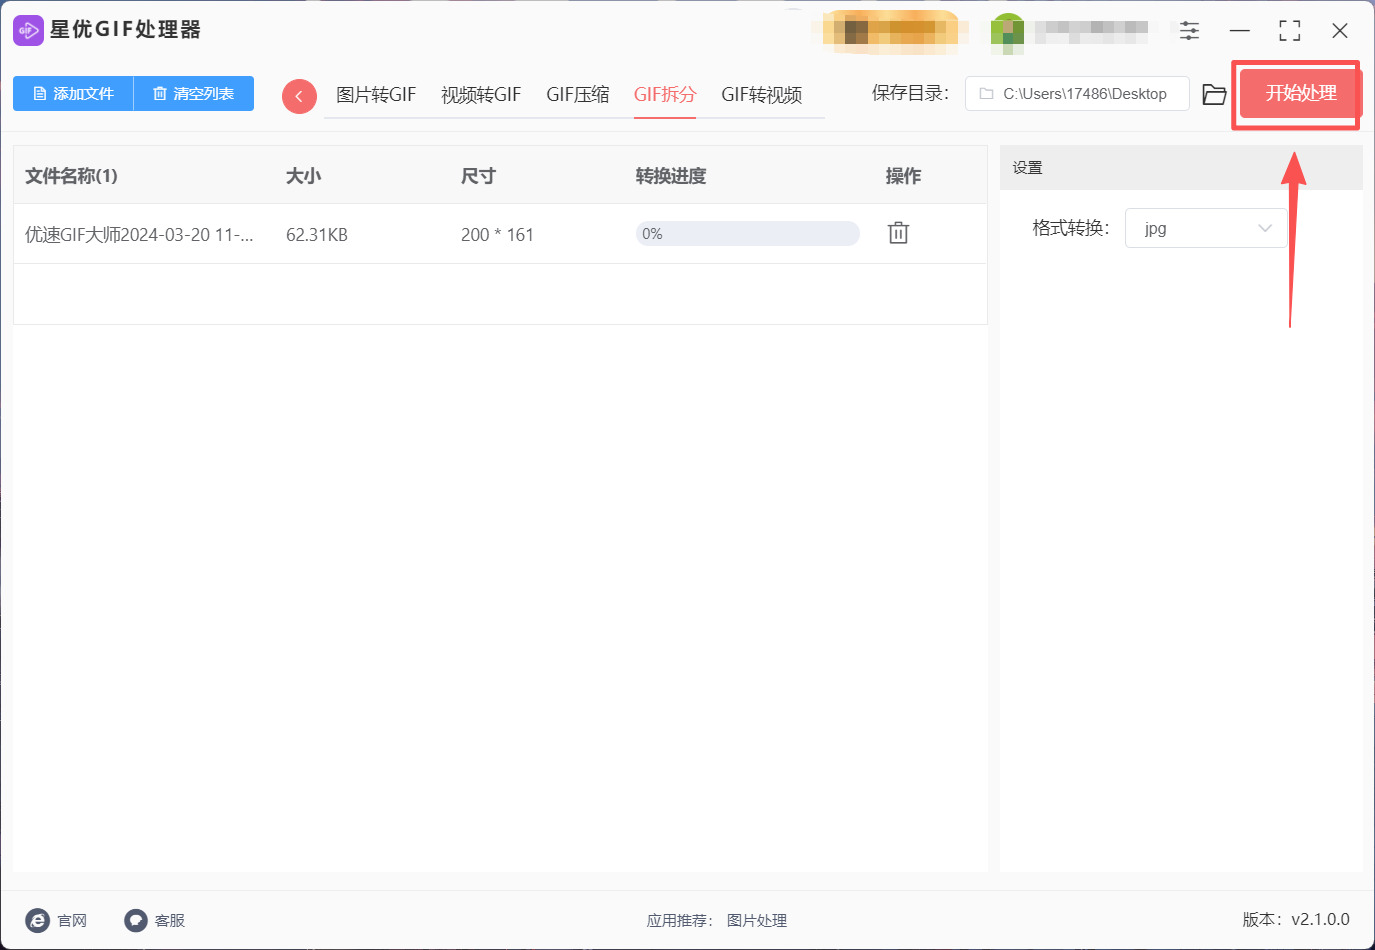Click the official website icon
The image size is (1375, 950).
coord(38,920)
